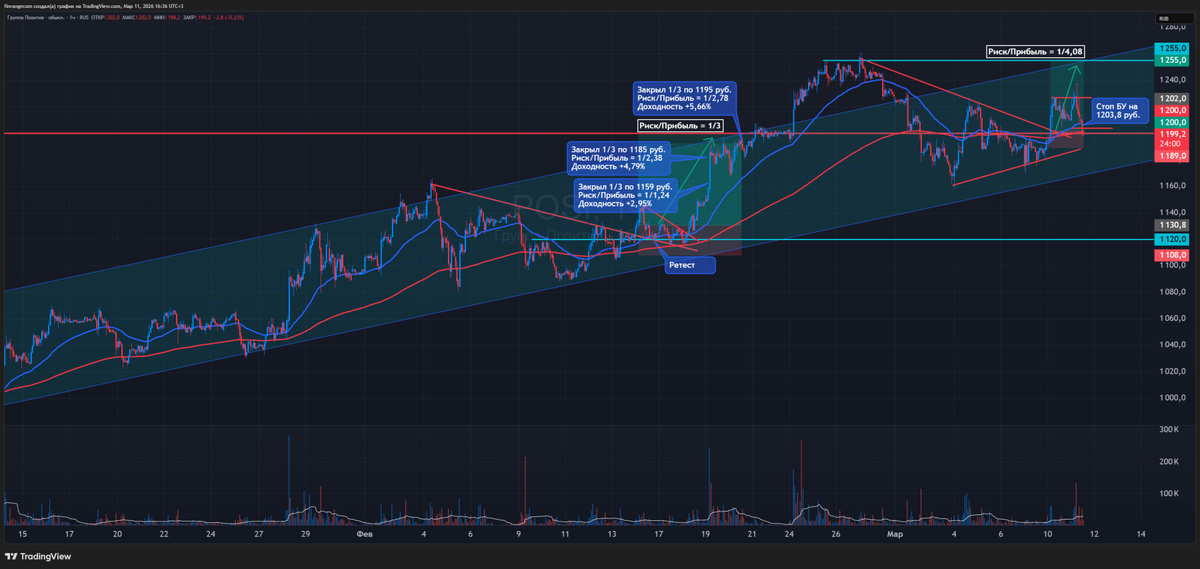Viewport: 1200px width, 569px height.
Task: Click the 1 040,0 price scale value
Action: click(x=1172, y=345)
